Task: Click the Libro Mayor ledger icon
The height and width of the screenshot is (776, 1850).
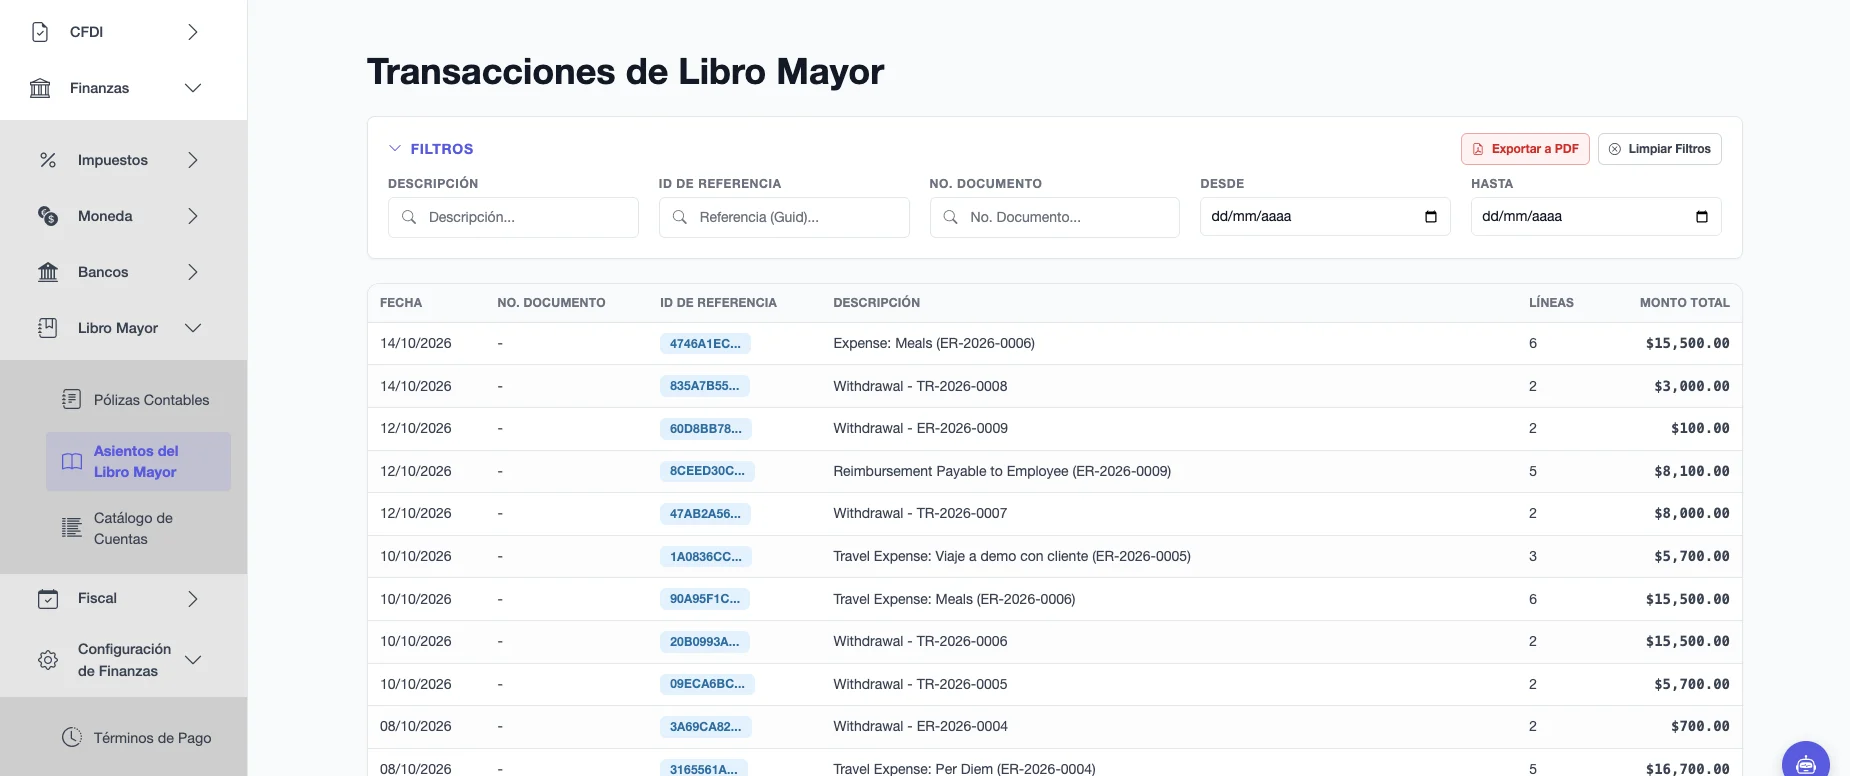Action: (48, 328)
